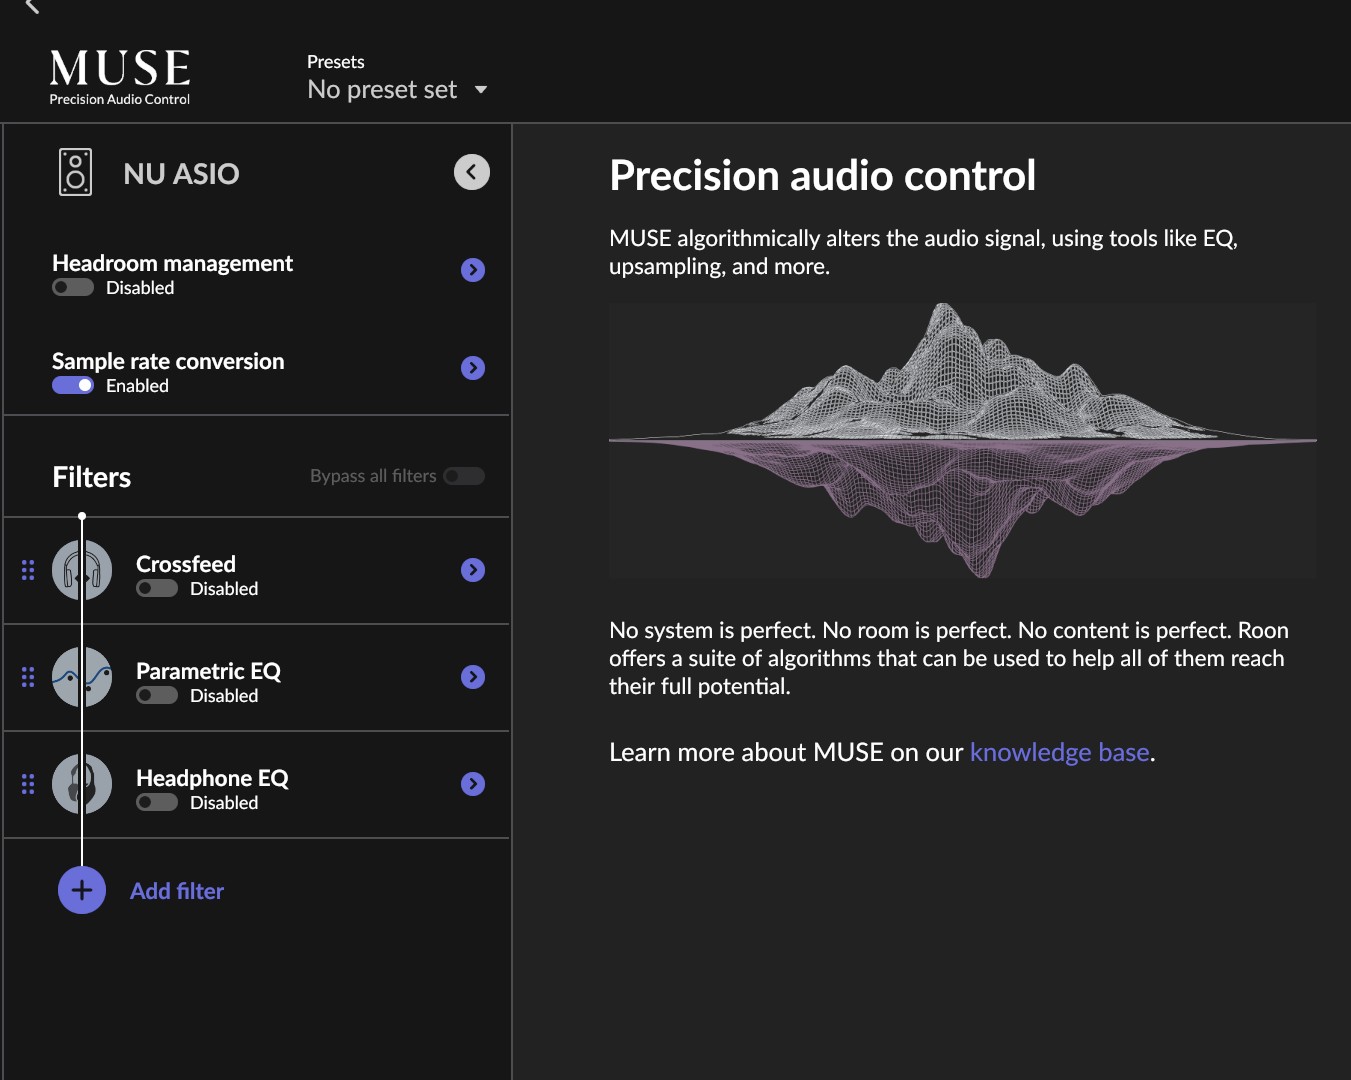This screenshot has height=1080, width=1351.
Task: Collapse the NU ASIO panel with the round chevron
Action: (x=472, y=172)
